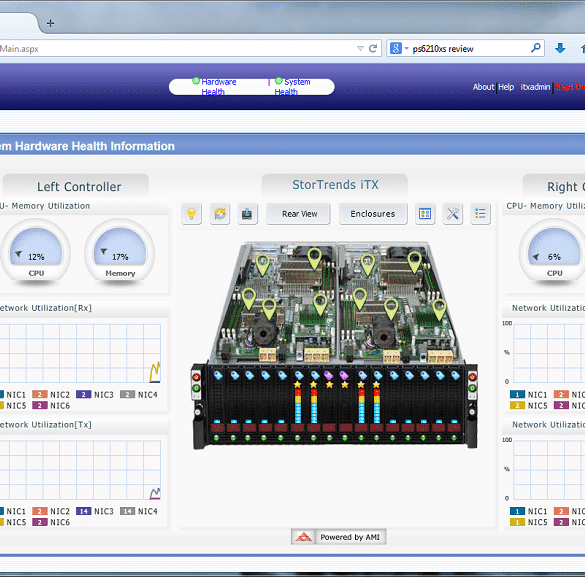Click the red LED on chassis right ear
585x577 pixels.
(472, 377)
